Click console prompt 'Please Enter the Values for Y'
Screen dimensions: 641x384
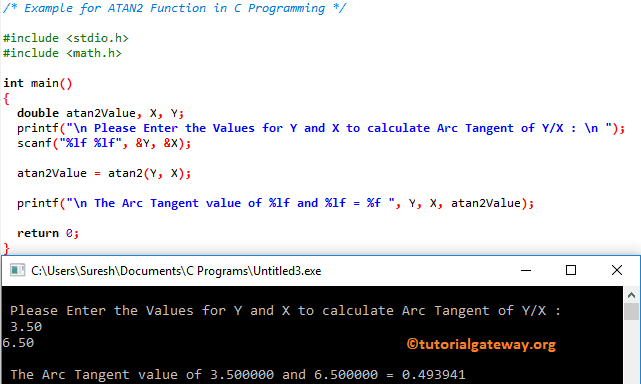[x=285, y=310]
